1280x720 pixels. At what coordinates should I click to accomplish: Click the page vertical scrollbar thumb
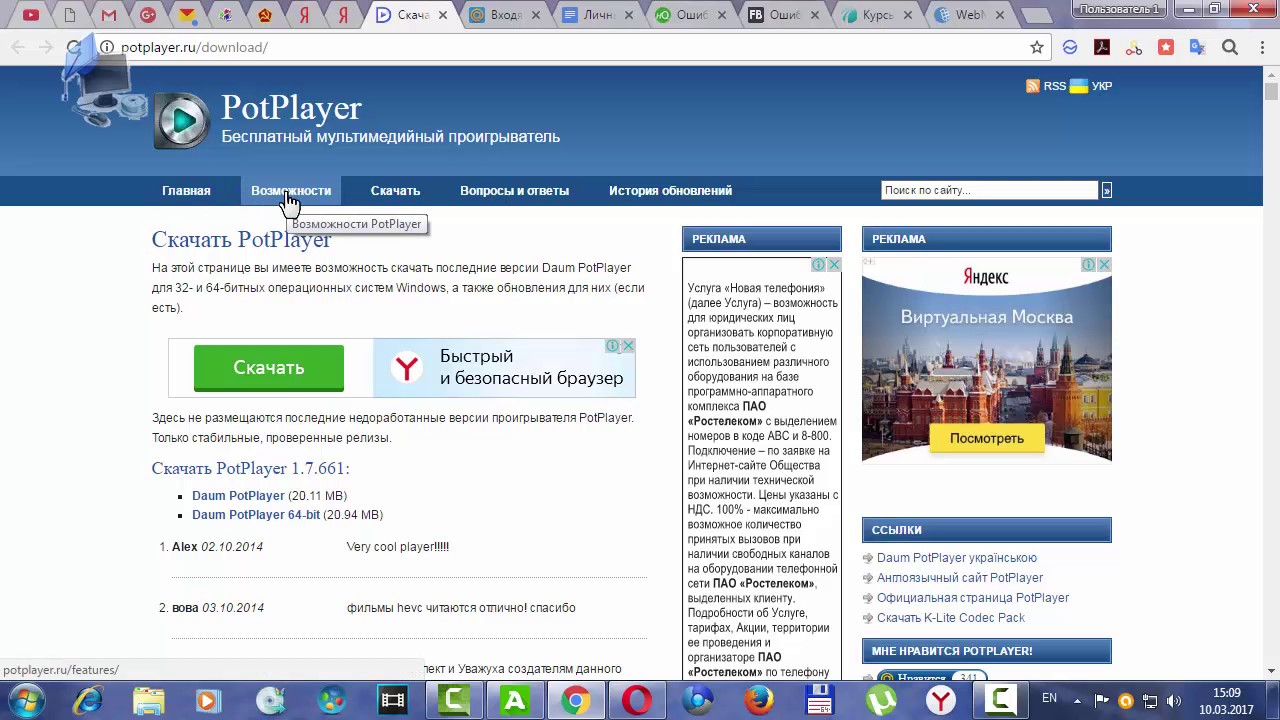[1271, 92]
